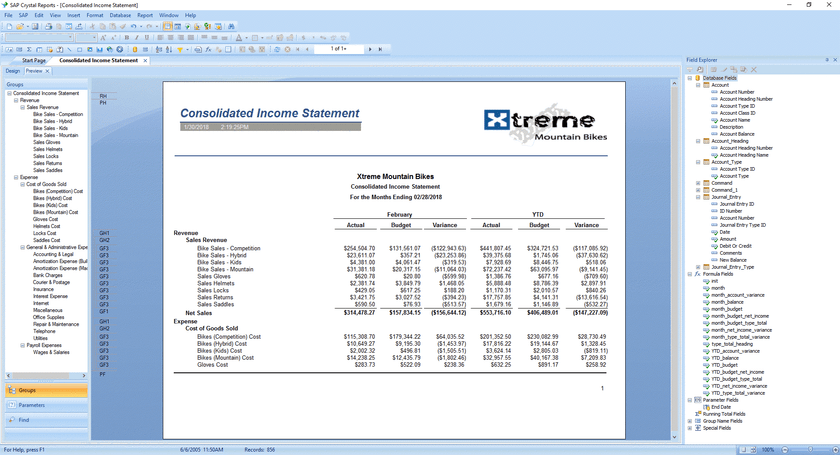This screenshot has width=840, height=455.
Task: Click the New report icon
Action: click(x=9, y=26)
